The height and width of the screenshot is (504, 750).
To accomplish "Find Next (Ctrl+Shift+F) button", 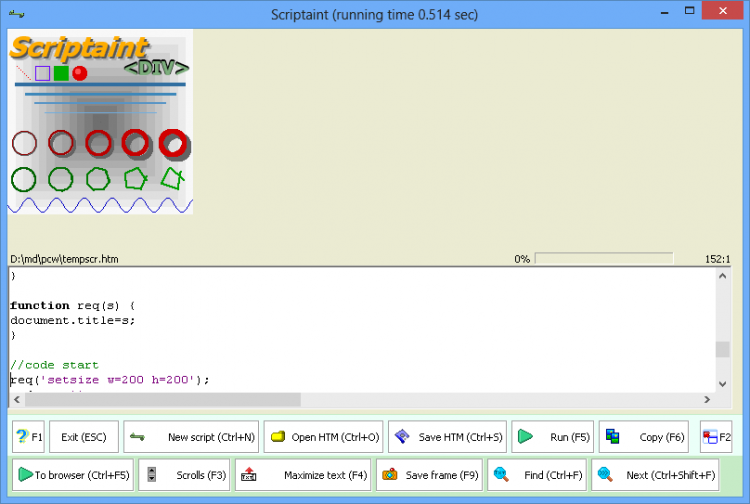I will (x=655, y=475).
